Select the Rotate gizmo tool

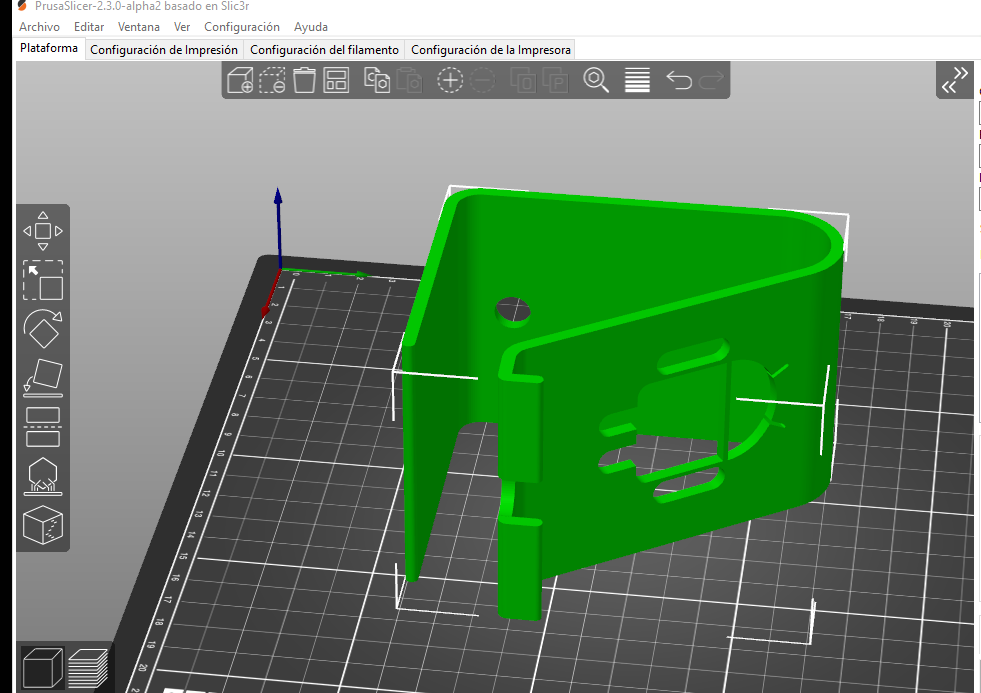point(43,329)
